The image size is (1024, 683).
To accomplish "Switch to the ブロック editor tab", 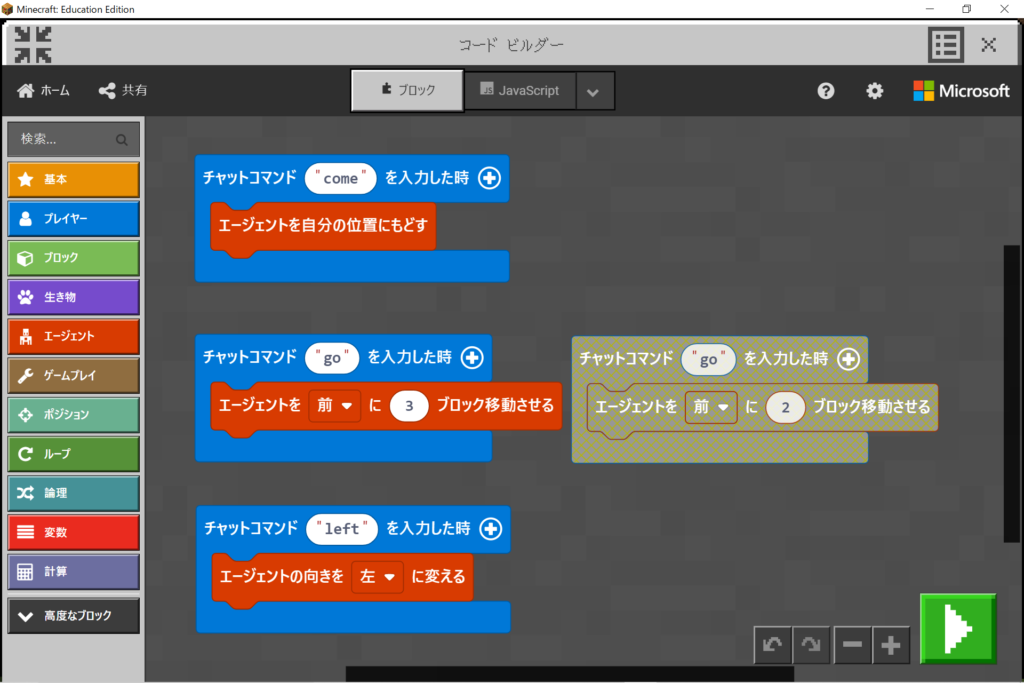I will click(x=407, y=91).
